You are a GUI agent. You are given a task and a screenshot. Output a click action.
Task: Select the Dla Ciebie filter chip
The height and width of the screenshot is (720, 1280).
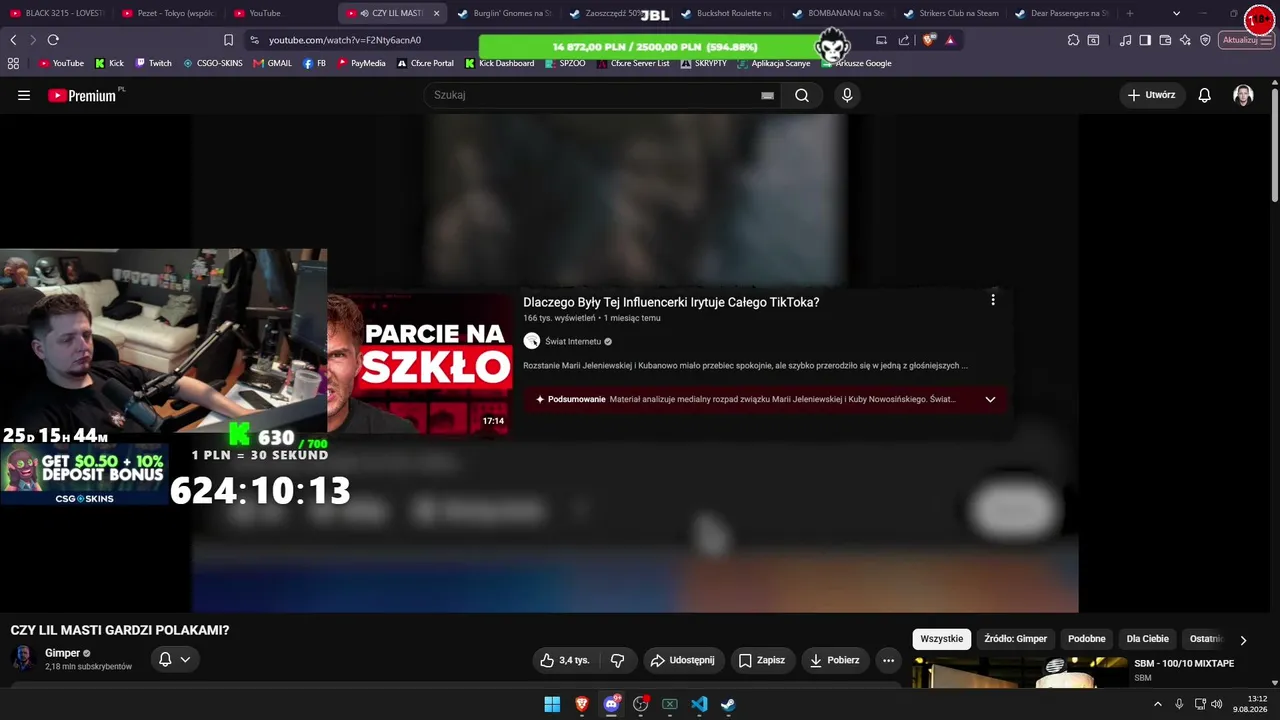pos(1148,639)
